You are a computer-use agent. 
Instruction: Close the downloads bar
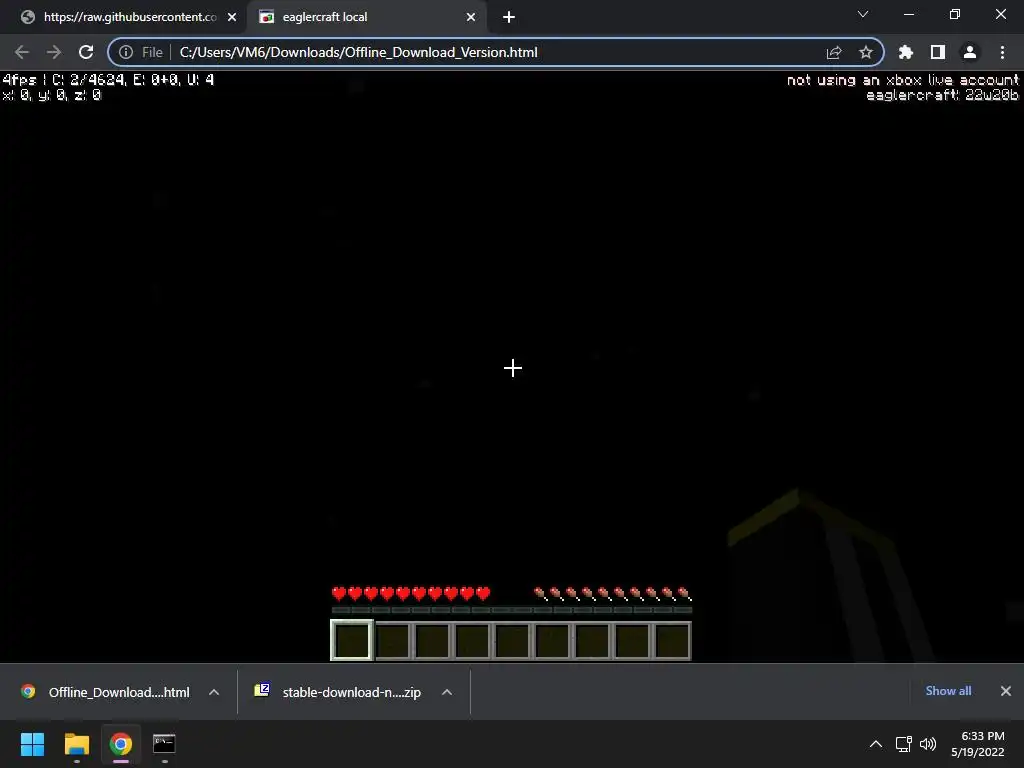pos(1006,691)
